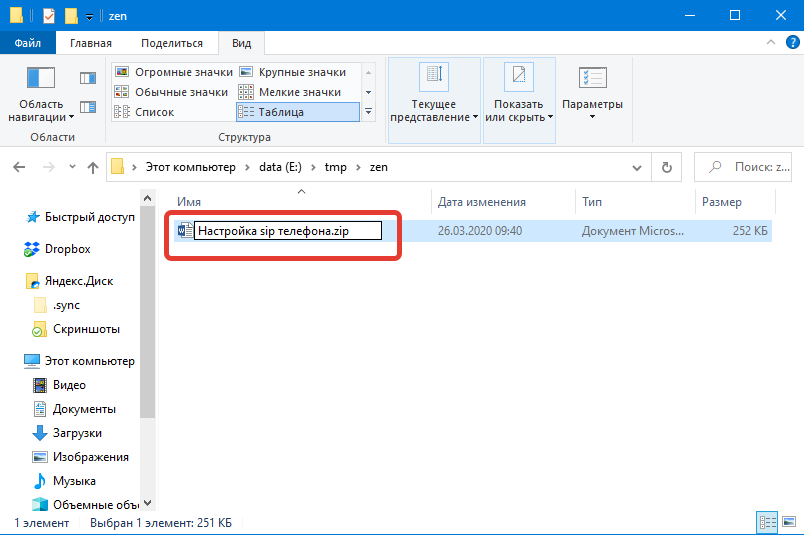Expand the address bar history dropdown
804x535 pixels.
[x=637, y=167]
